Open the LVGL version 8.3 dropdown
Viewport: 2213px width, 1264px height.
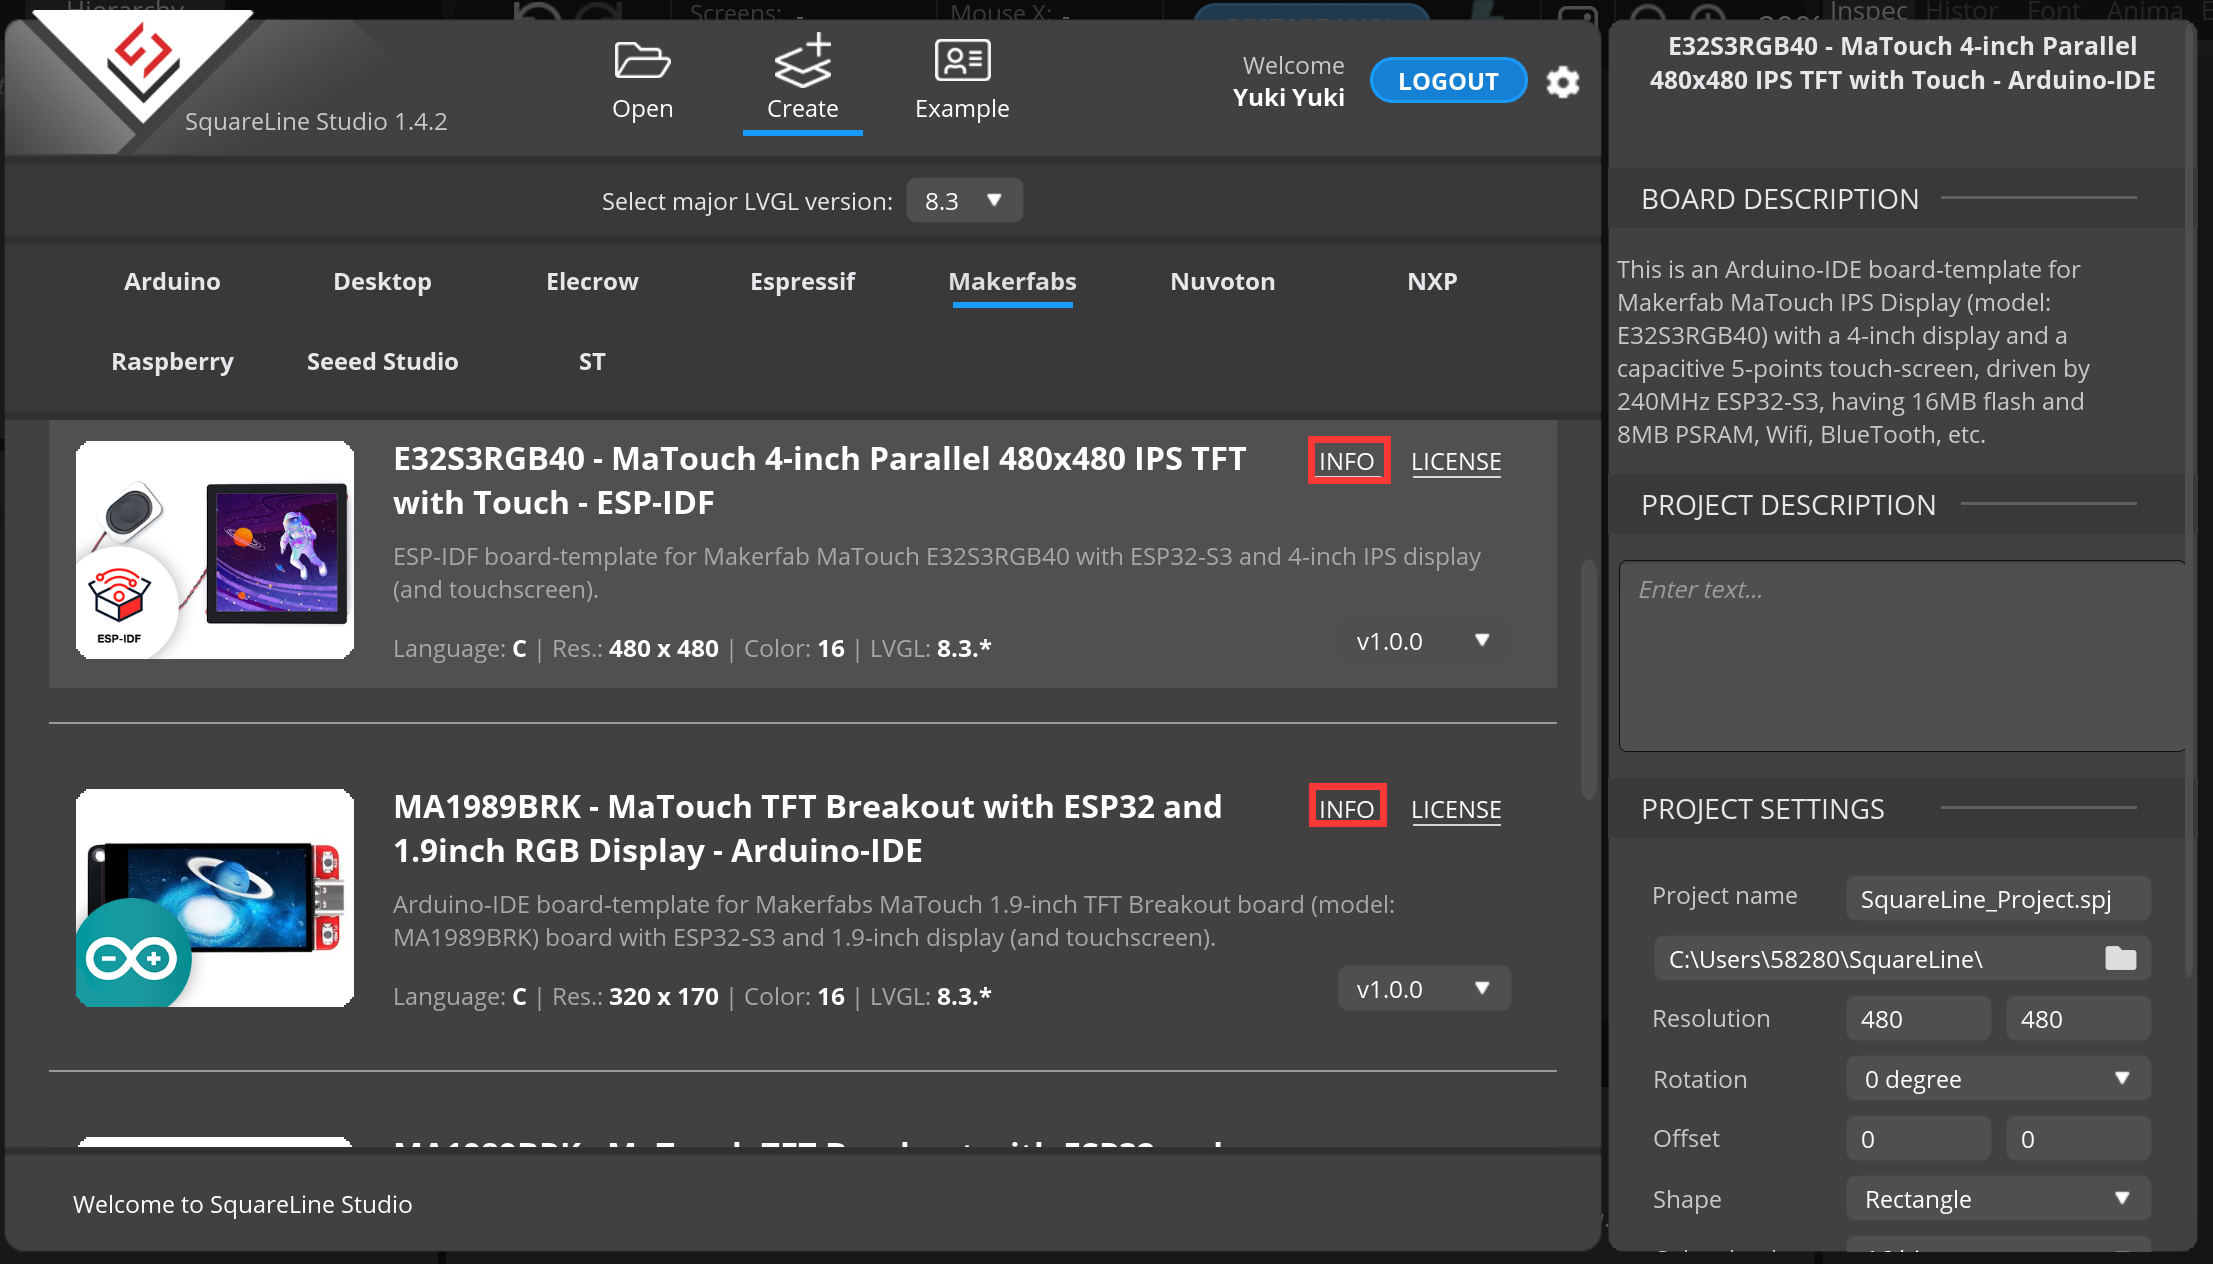tap(964, 201)
